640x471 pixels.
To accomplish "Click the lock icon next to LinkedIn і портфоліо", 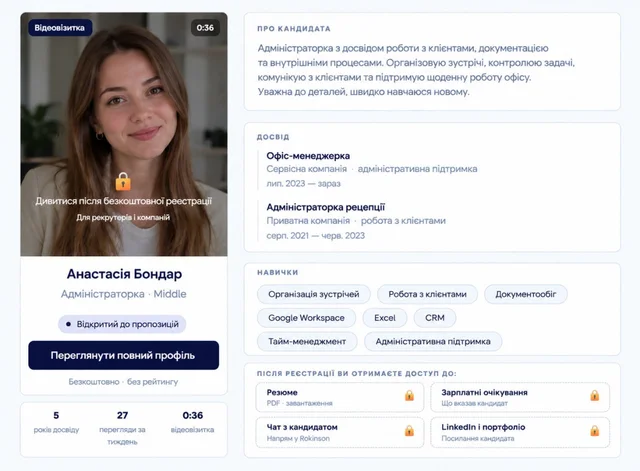I will point(595,431).
